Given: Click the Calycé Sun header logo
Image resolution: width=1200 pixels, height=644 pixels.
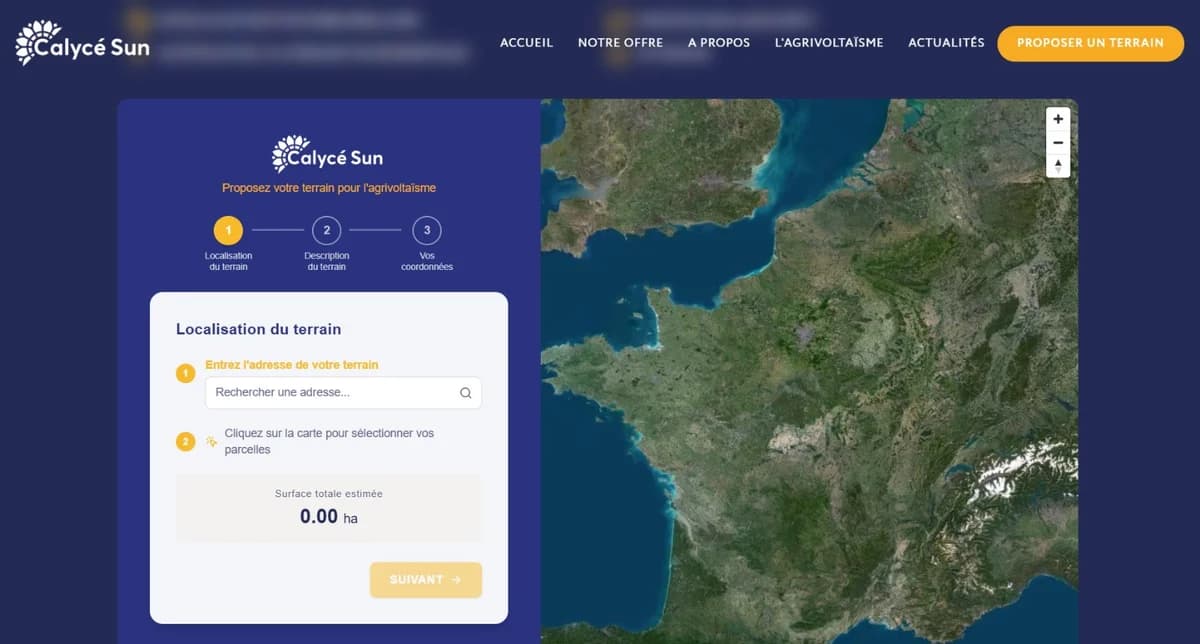Looking at the screenshot, I should click(83, 43).
